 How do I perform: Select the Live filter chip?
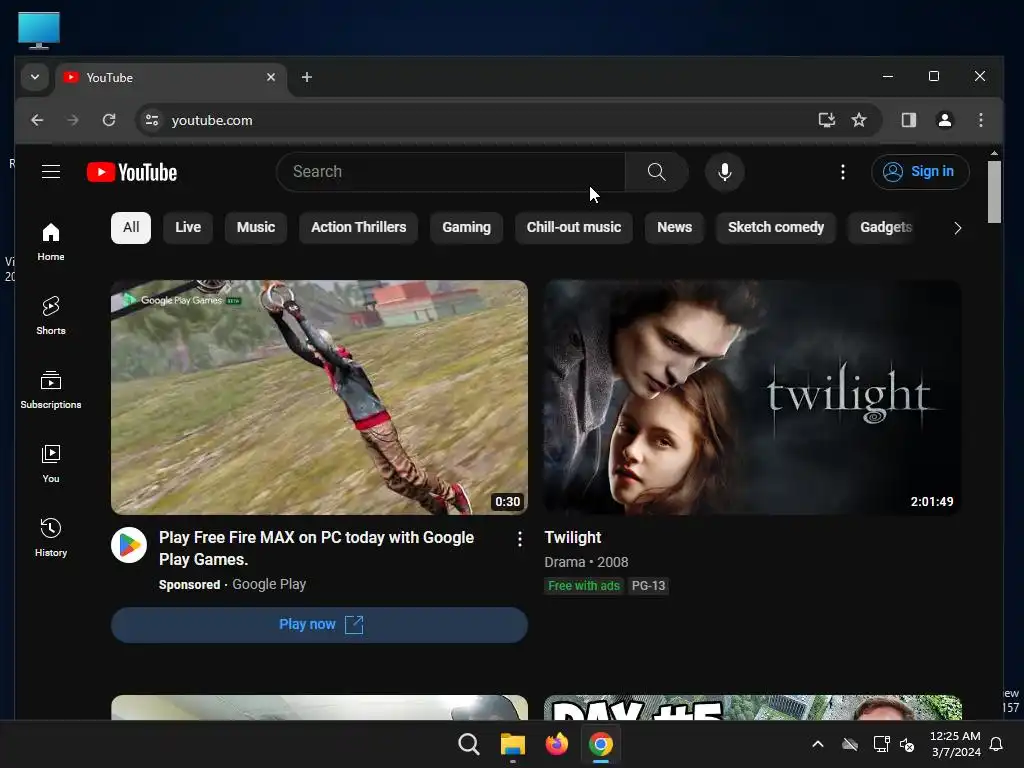click(x=188, y=228)
